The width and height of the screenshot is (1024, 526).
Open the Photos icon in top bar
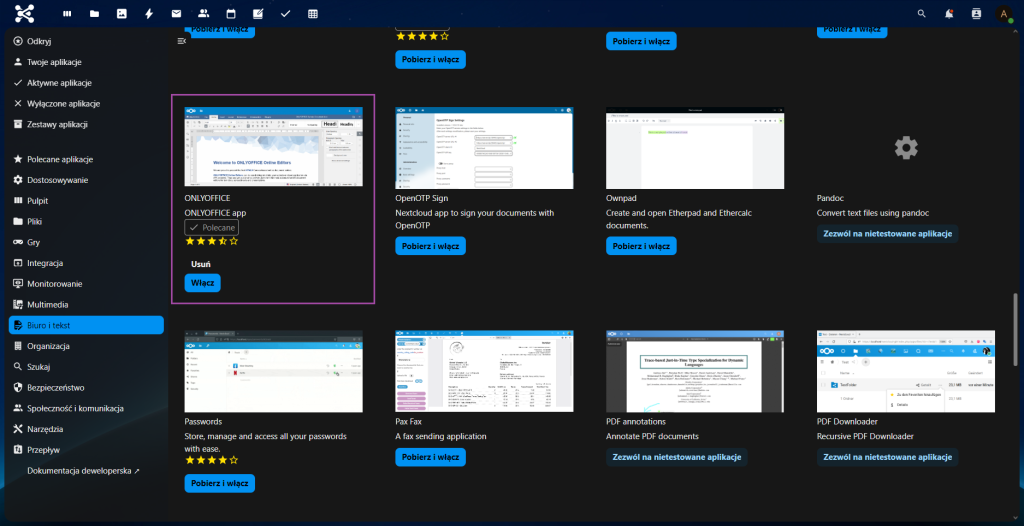(121, 14)
